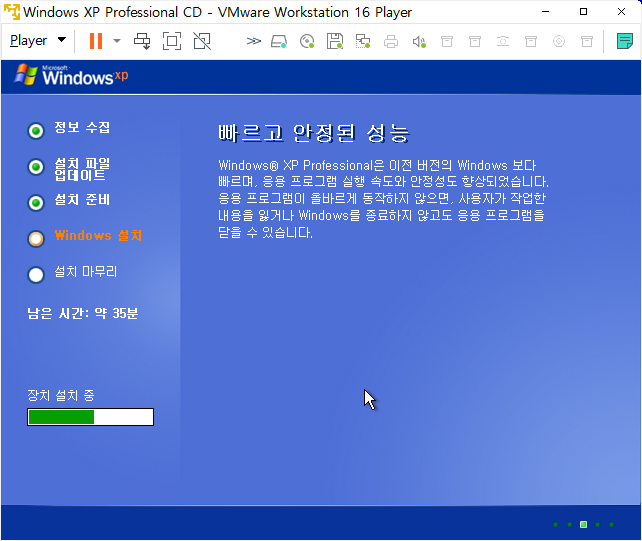Select the orange 'Windows 설치' step indicator
This screenshot has height=541, width=642.
36,238
